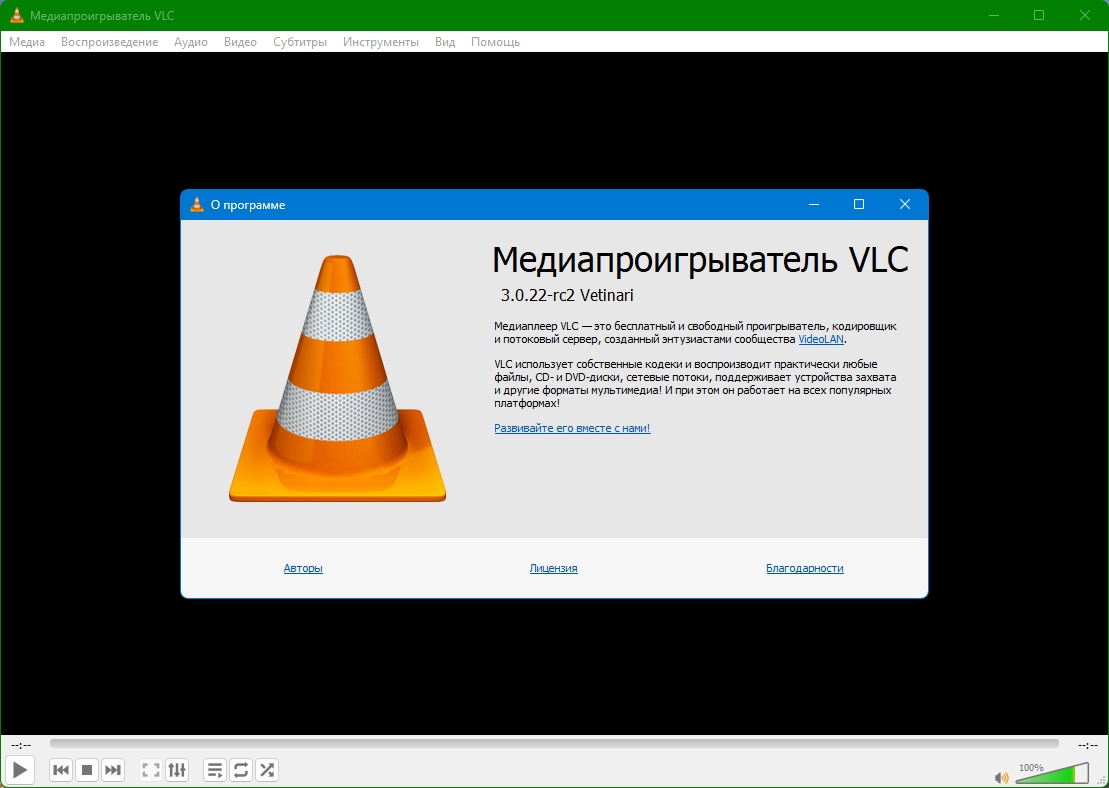Open the Аудио menu
Screen dimensions: 1109x788
[191, 42]
